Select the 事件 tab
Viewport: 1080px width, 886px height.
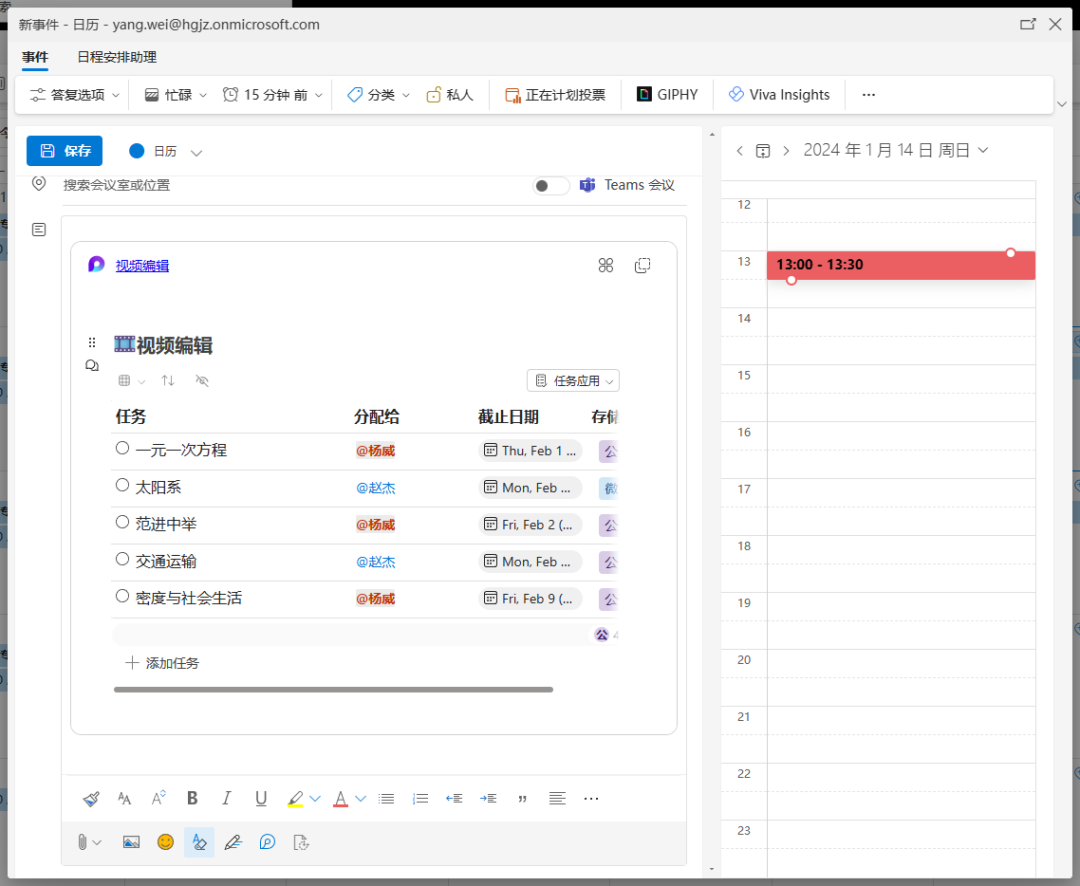click(35, 57)
